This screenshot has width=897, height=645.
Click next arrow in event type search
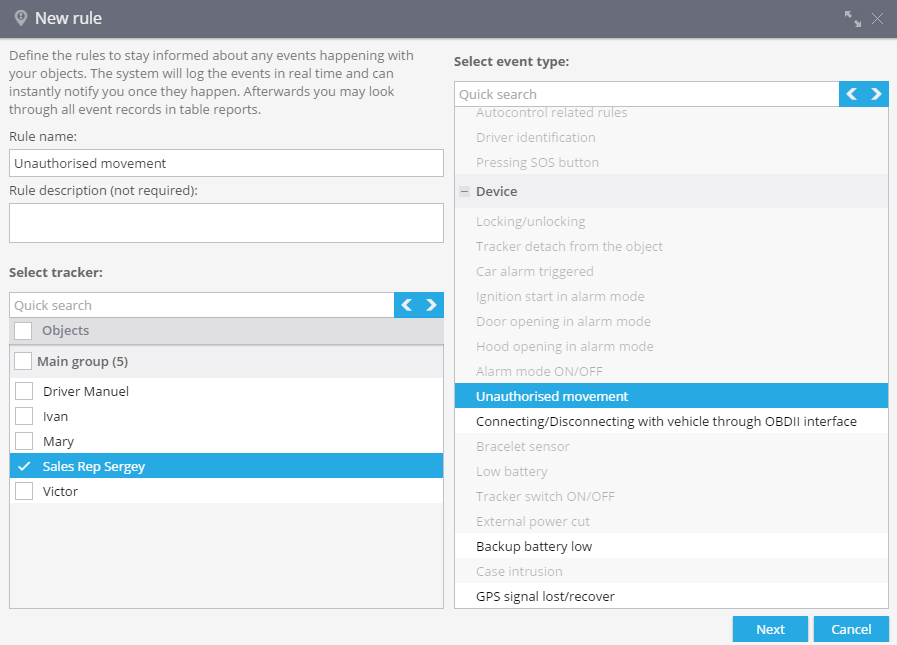876,94
